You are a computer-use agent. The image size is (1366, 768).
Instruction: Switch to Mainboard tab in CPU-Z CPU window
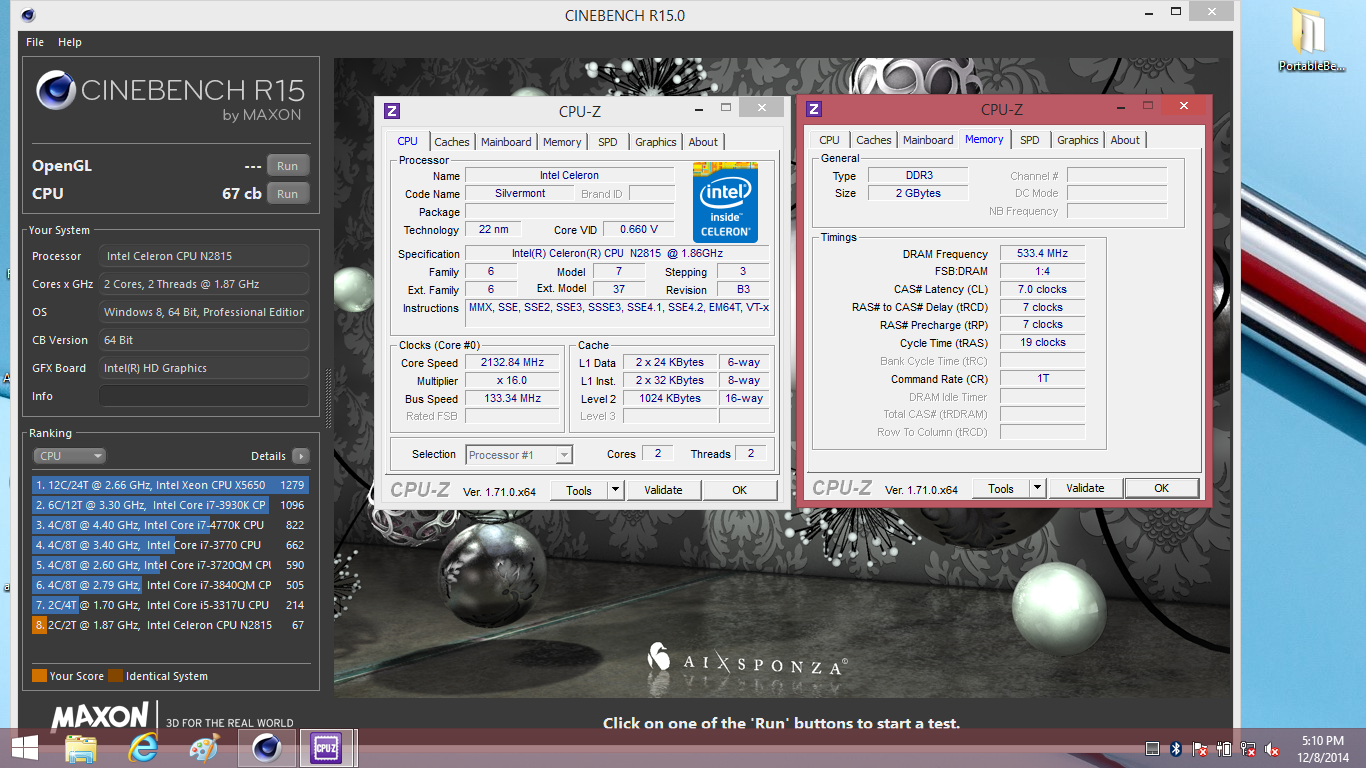coord(506,142)
